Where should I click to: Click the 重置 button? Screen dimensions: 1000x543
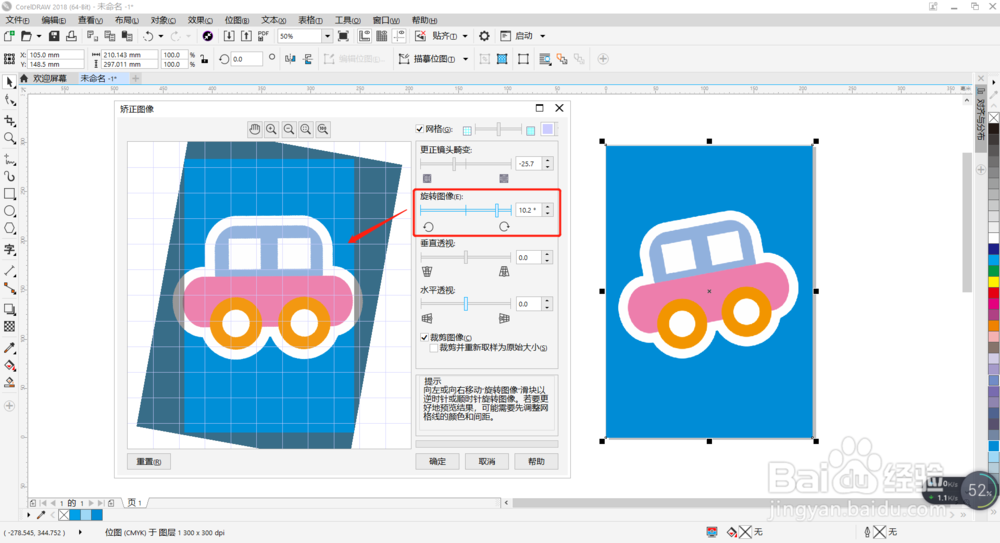coord(149,461)
